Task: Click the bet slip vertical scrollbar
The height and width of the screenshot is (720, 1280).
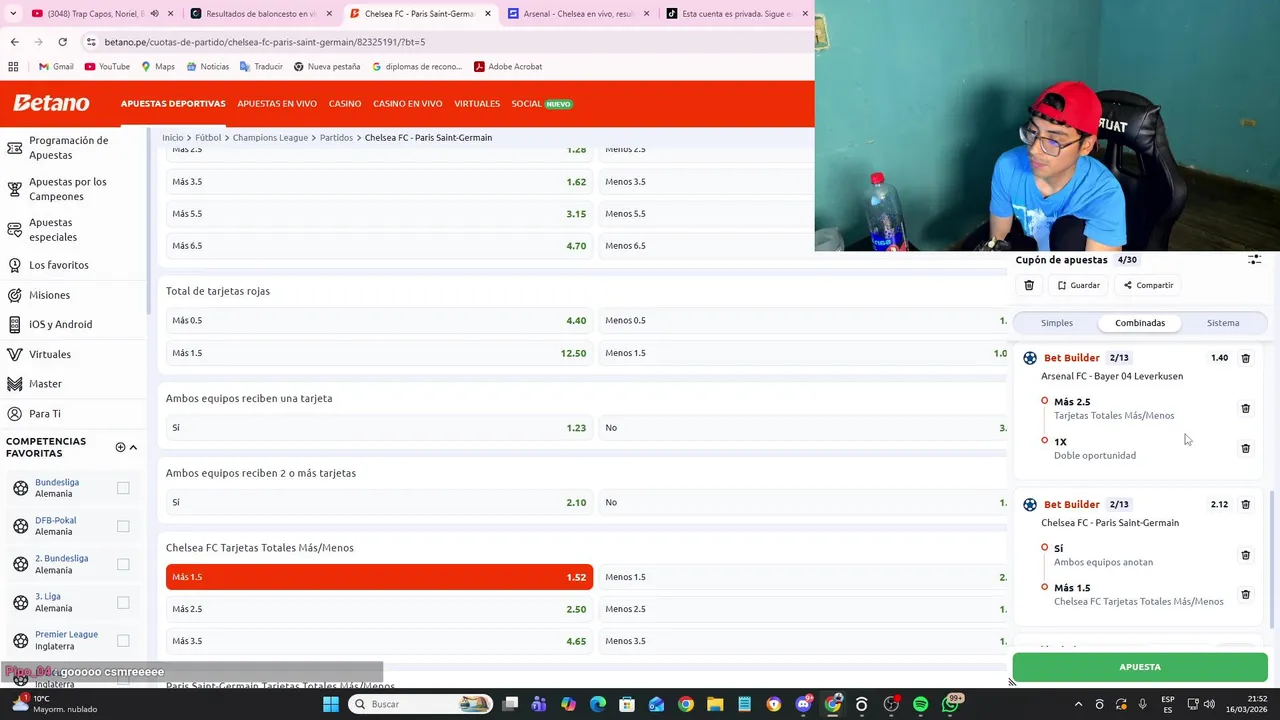Action: [x=1272, y=560]
